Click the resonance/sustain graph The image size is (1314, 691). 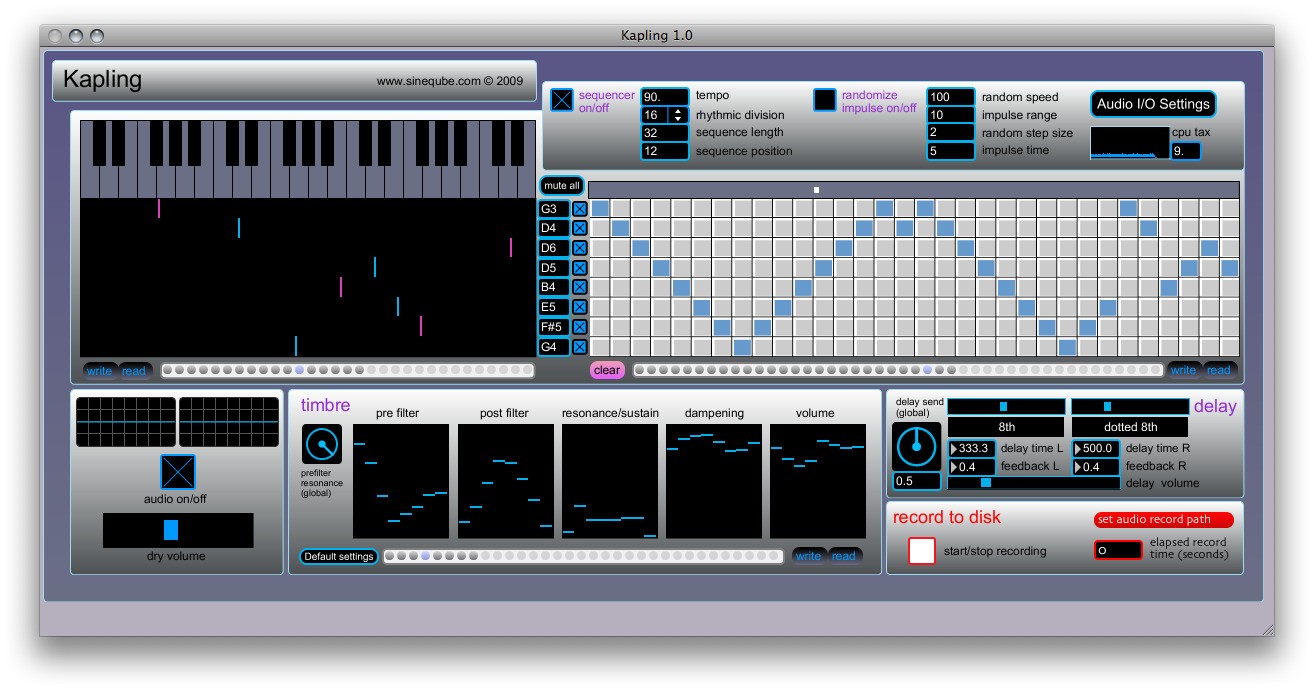click(x=609, y=482)
